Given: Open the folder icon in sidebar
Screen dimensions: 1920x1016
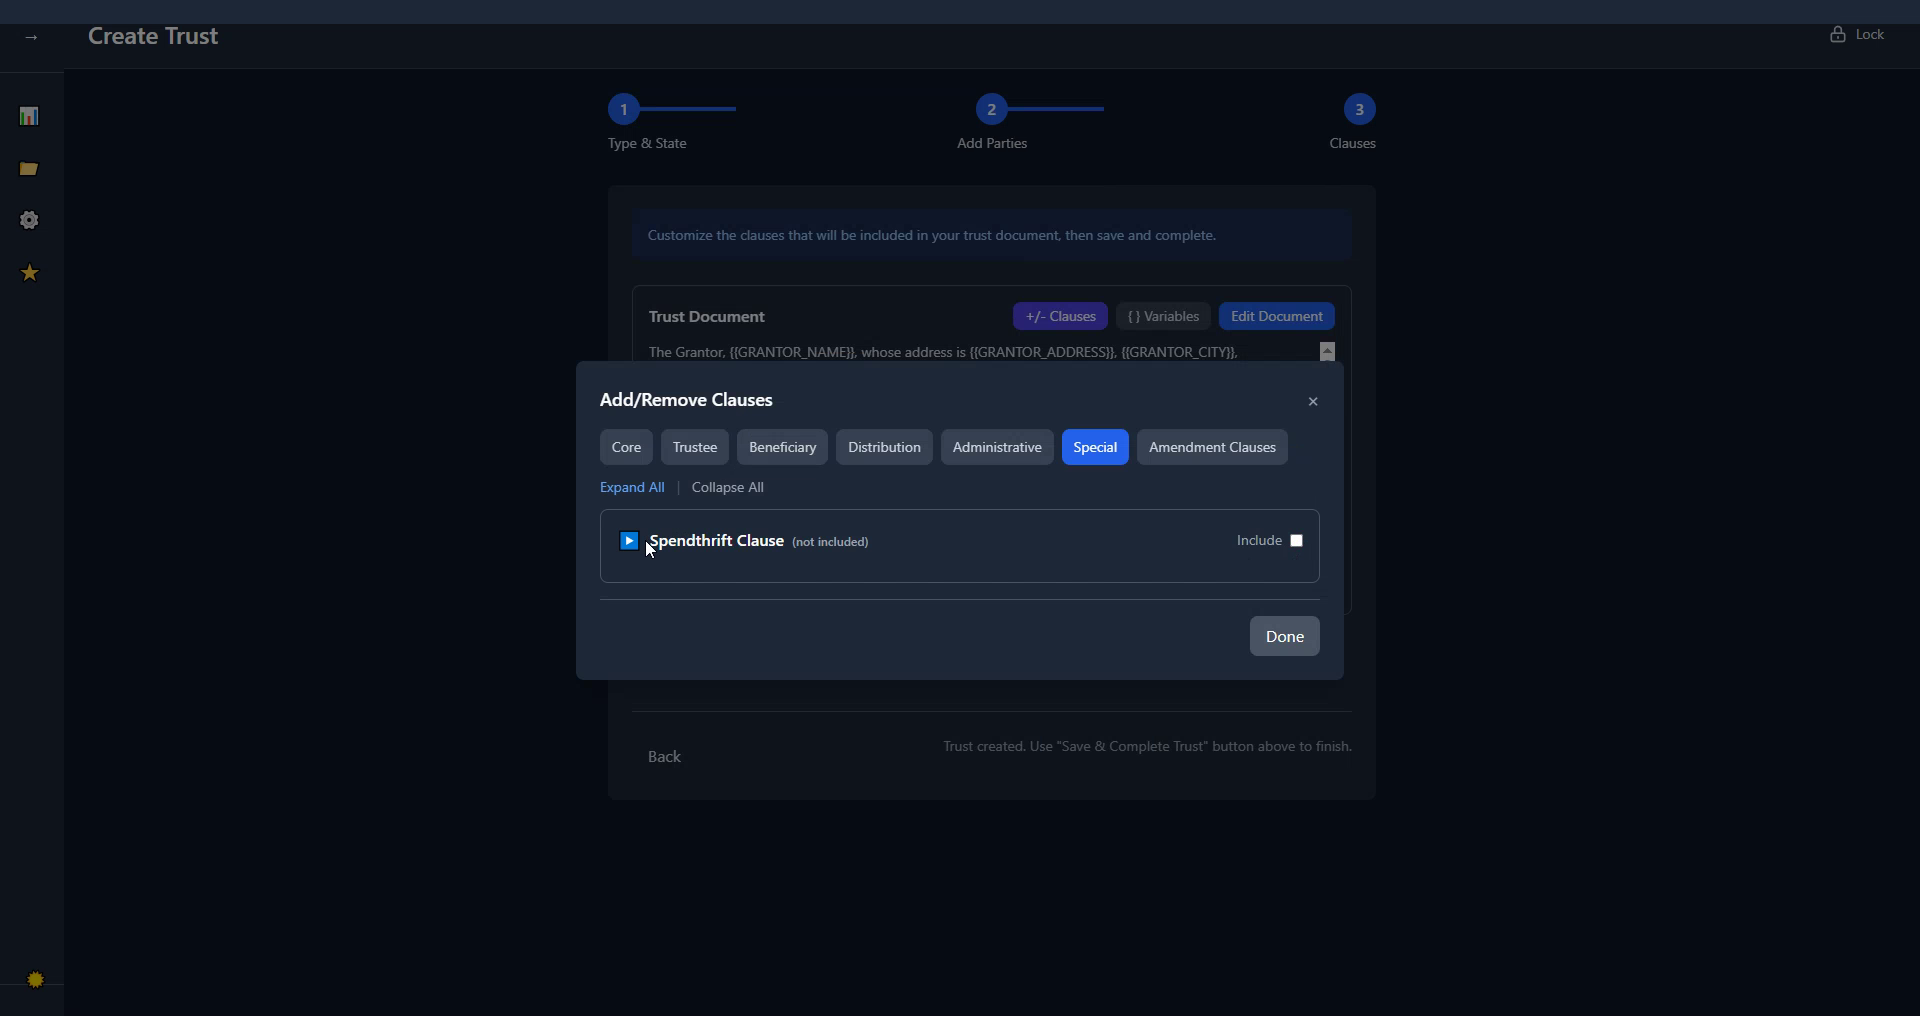Looking at the screenshot, I should click(29, 169).
